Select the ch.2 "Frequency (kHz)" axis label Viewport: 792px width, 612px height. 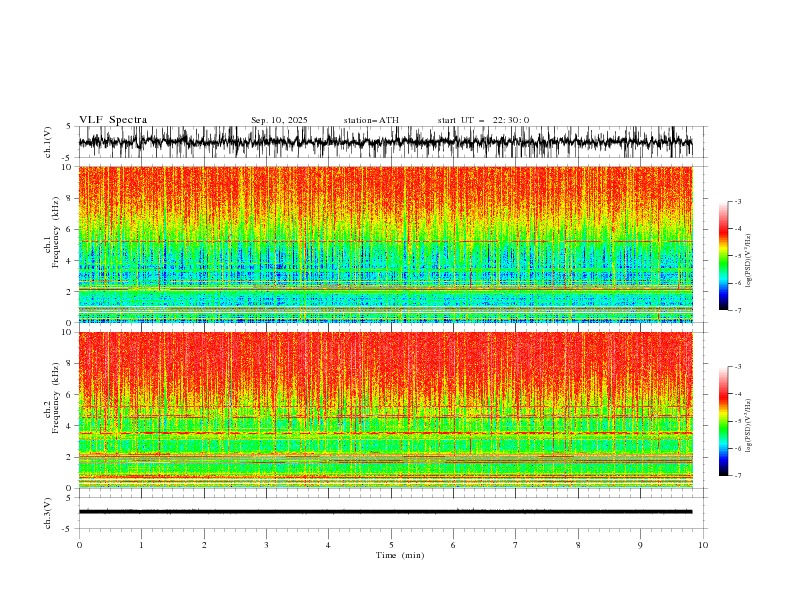tap(56, 398)
